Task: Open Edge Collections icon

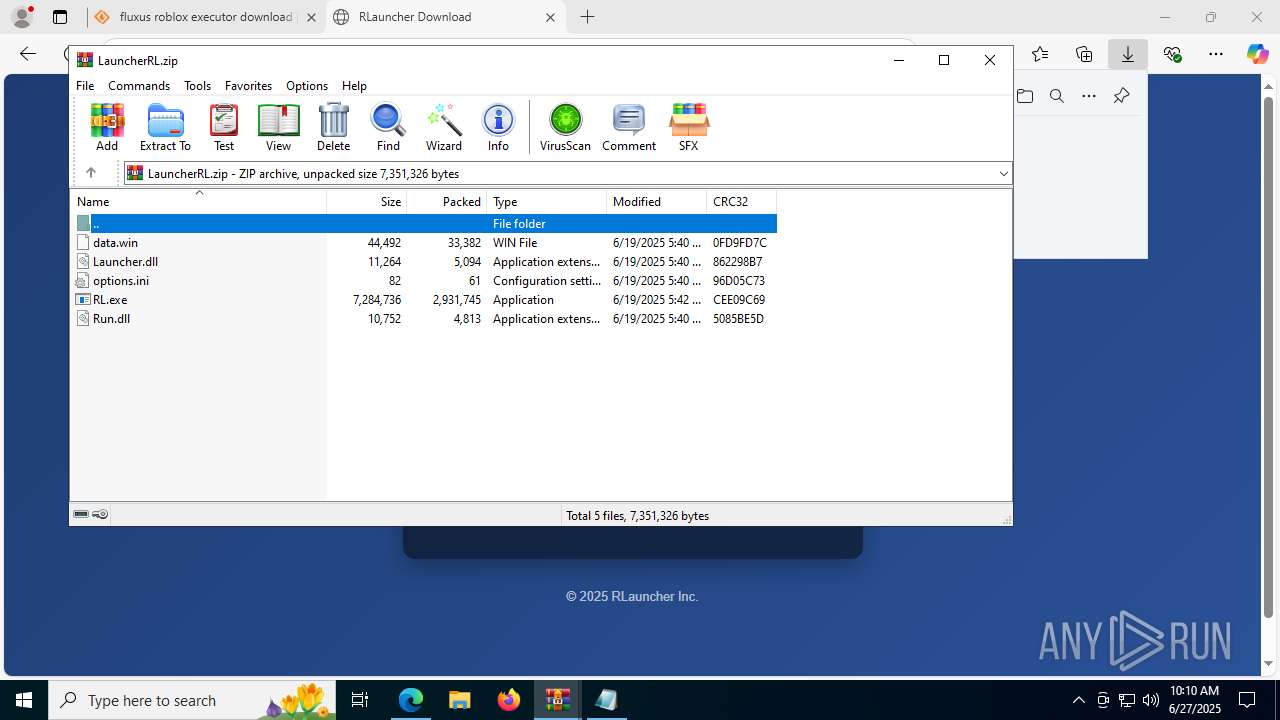Action: click(1084, 54)
